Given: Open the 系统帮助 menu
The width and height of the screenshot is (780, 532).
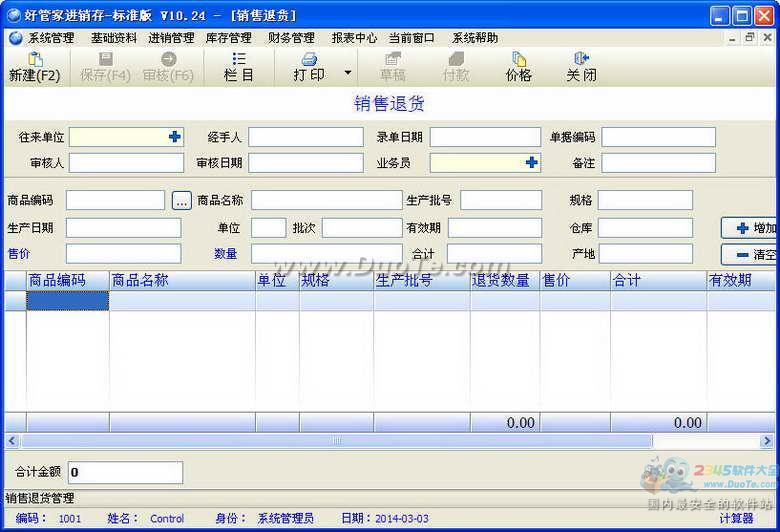Looking at the screenshot, I should 475,38.
